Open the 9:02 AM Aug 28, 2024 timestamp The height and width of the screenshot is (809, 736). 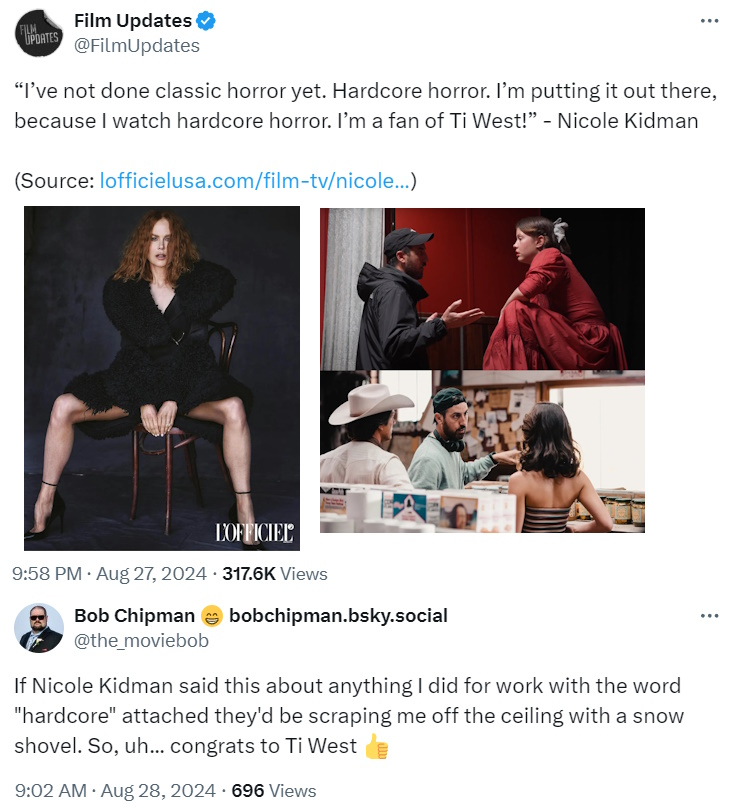coord(115,790)
